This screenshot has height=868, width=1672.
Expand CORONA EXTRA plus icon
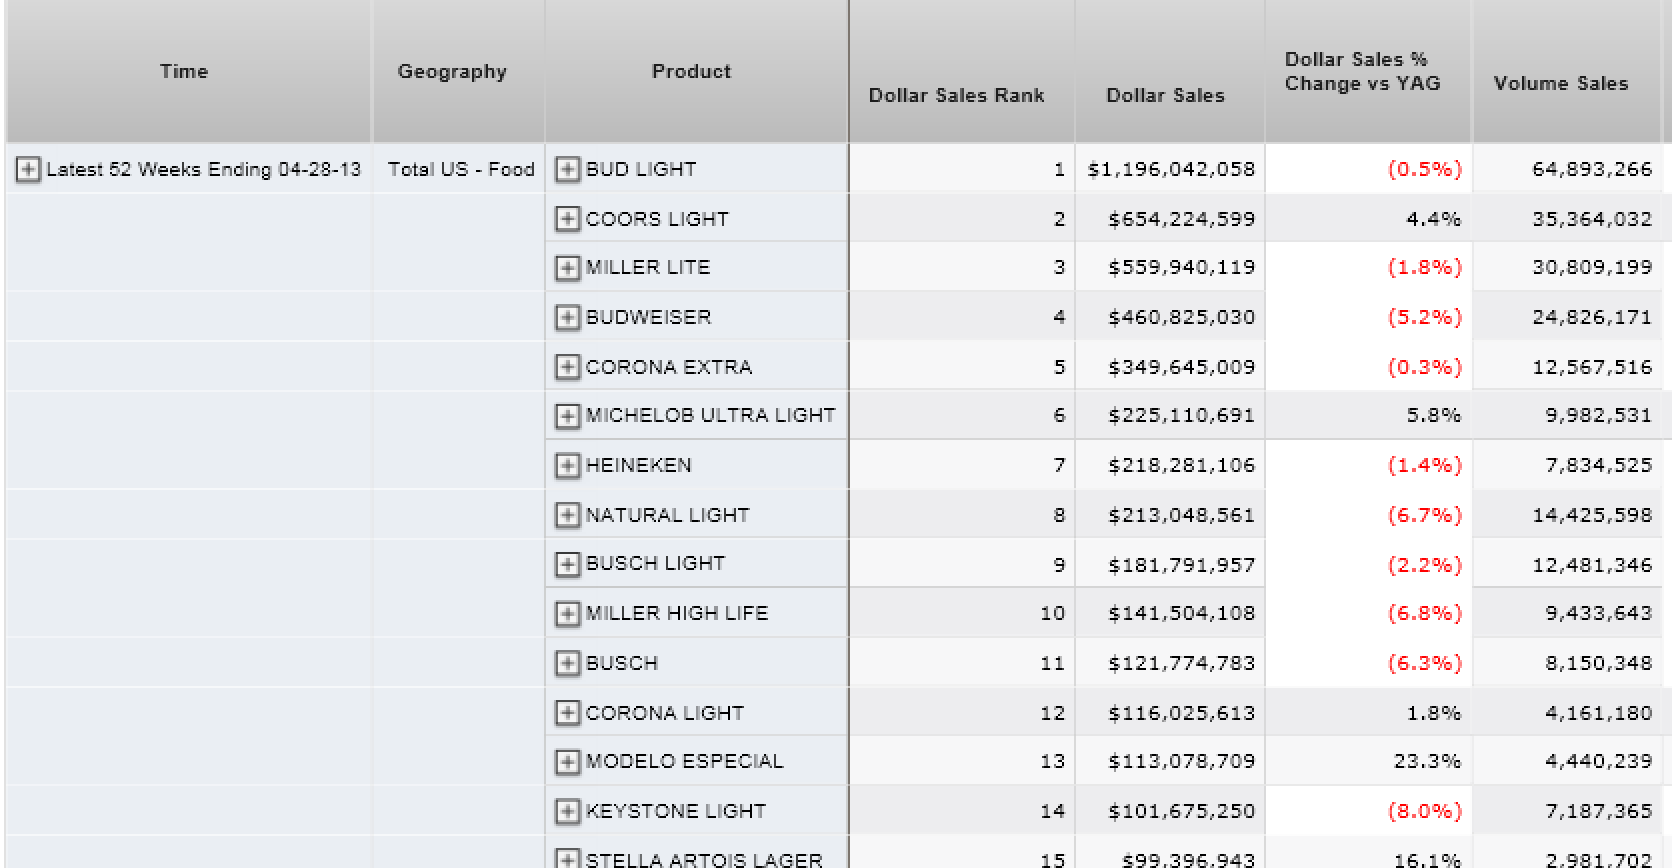(567, 366)
